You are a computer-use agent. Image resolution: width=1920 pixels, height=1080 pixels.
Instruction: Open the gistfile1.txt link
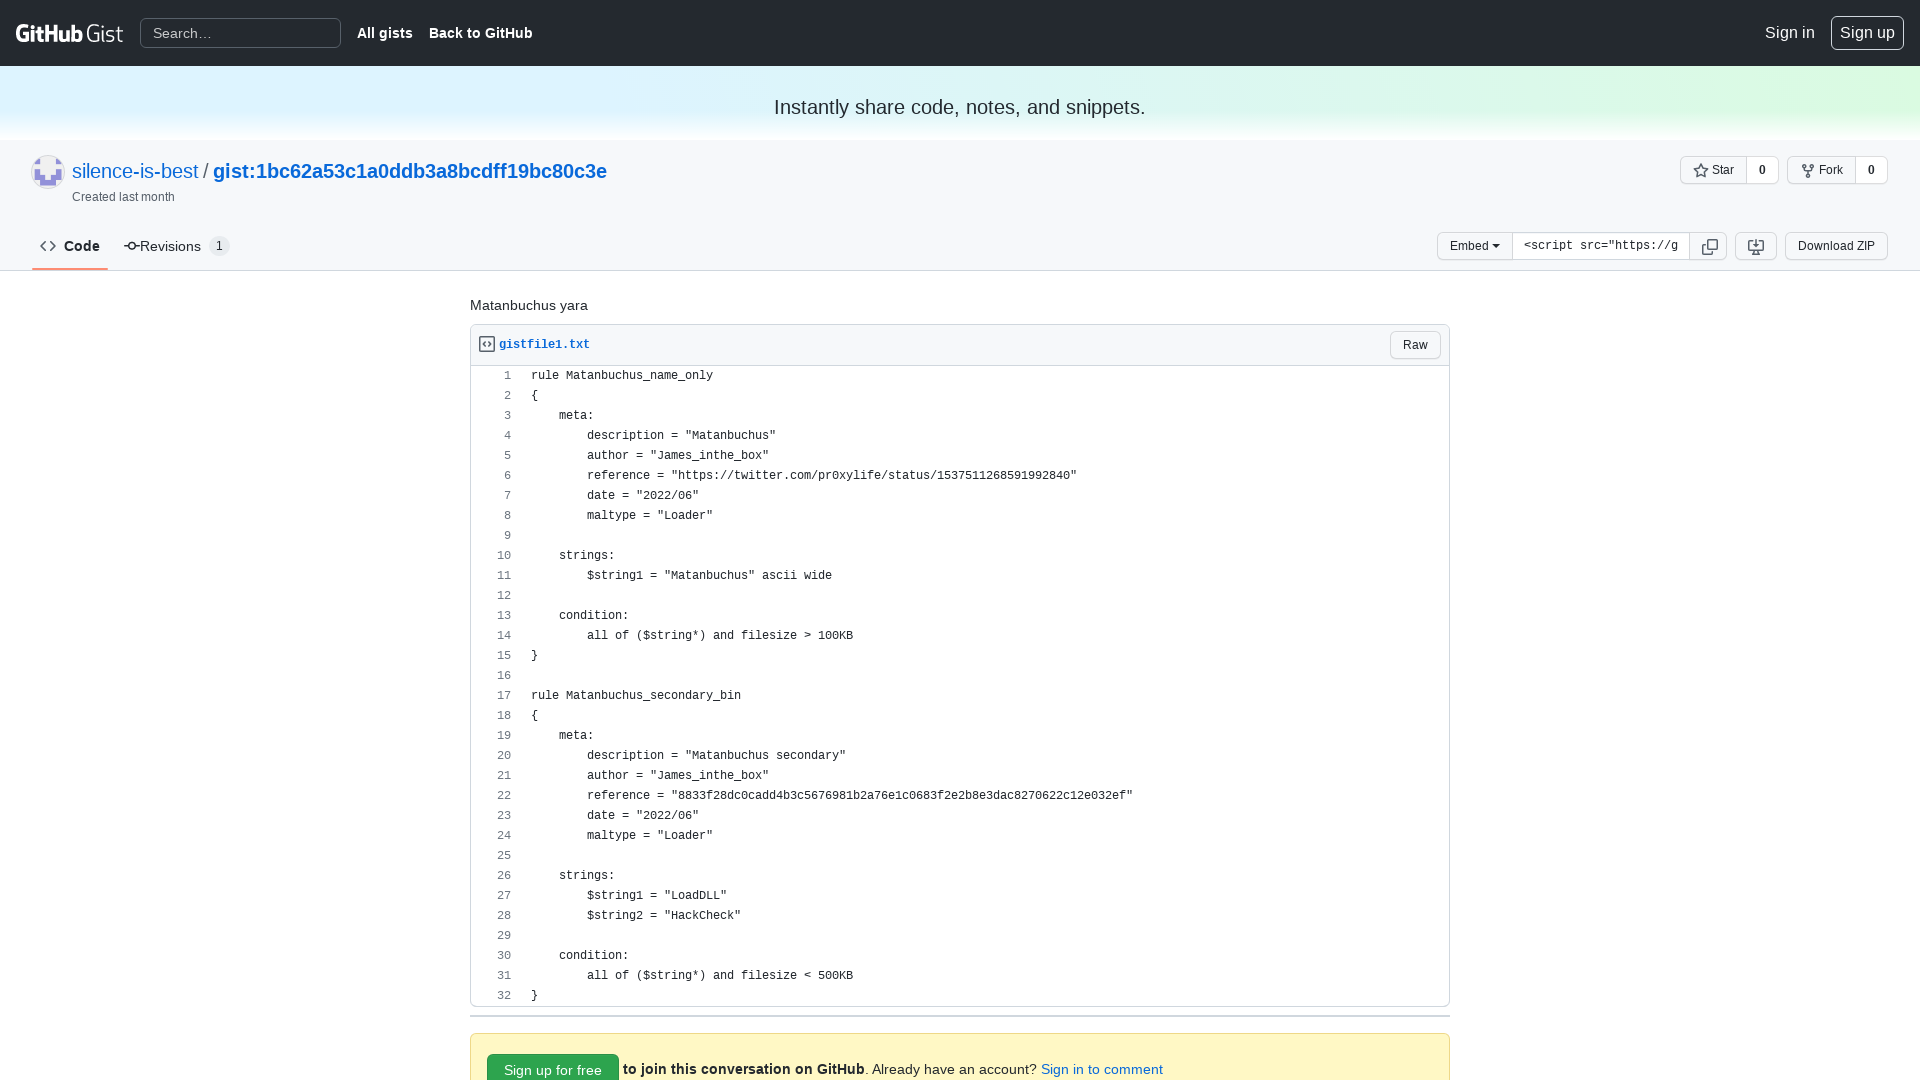(545, 344)
